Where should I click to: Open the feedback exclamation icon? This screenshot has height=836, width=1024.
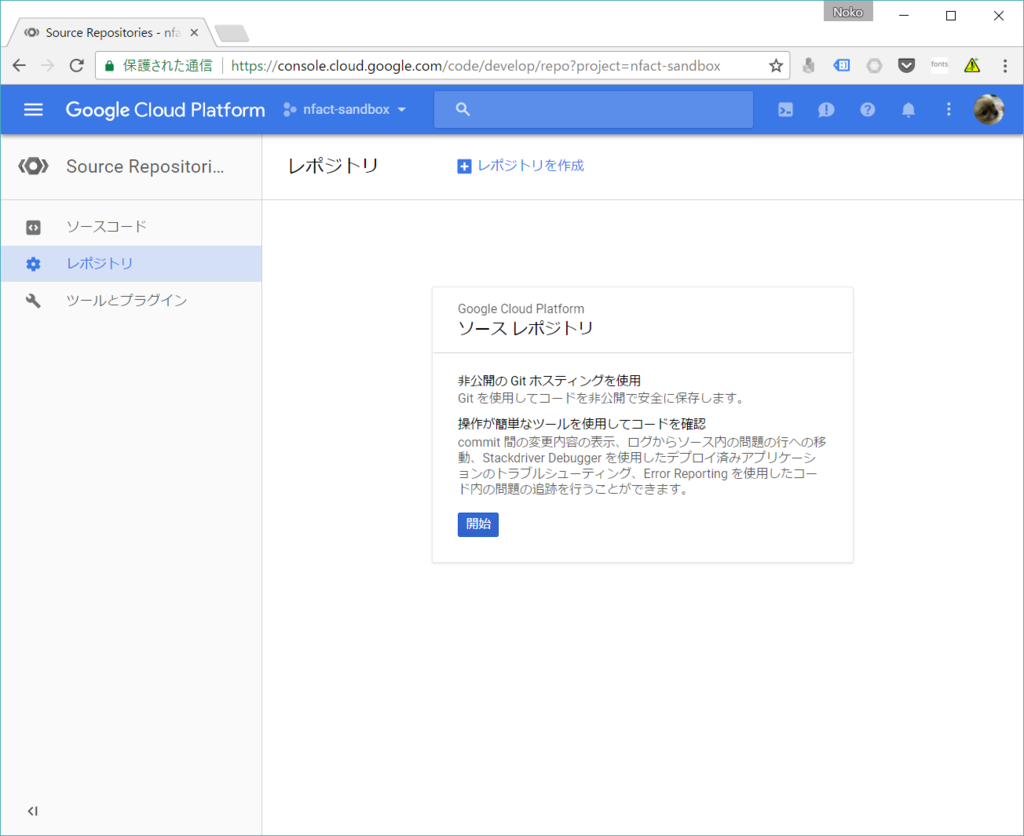(826, 110)
